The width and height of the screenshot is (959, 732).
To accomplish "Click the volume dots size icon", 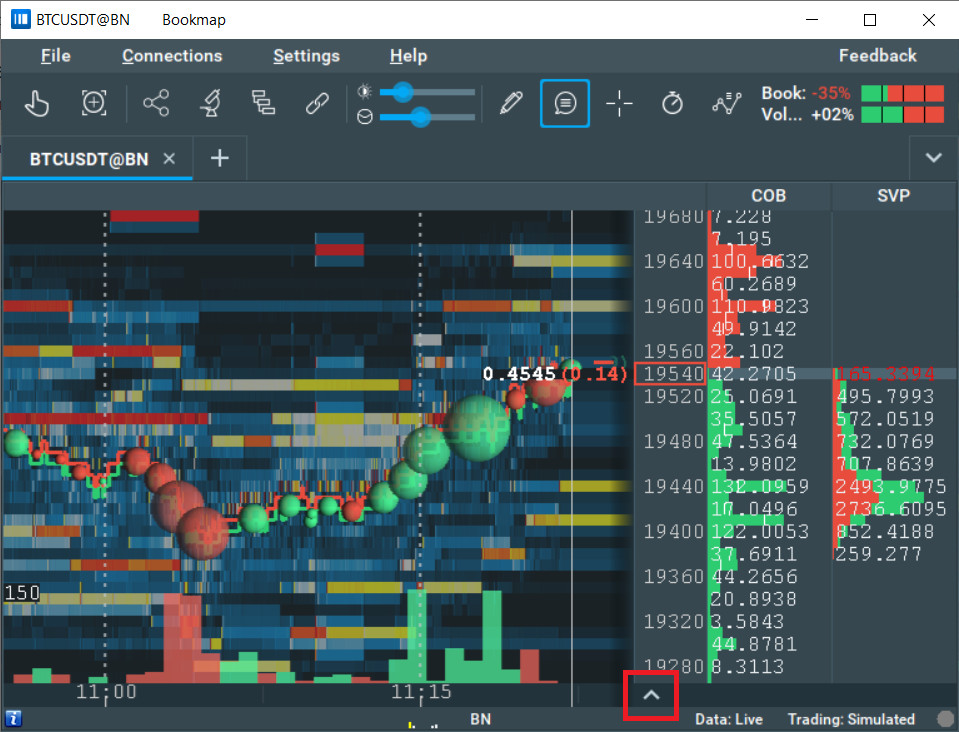I will (365, 116).
